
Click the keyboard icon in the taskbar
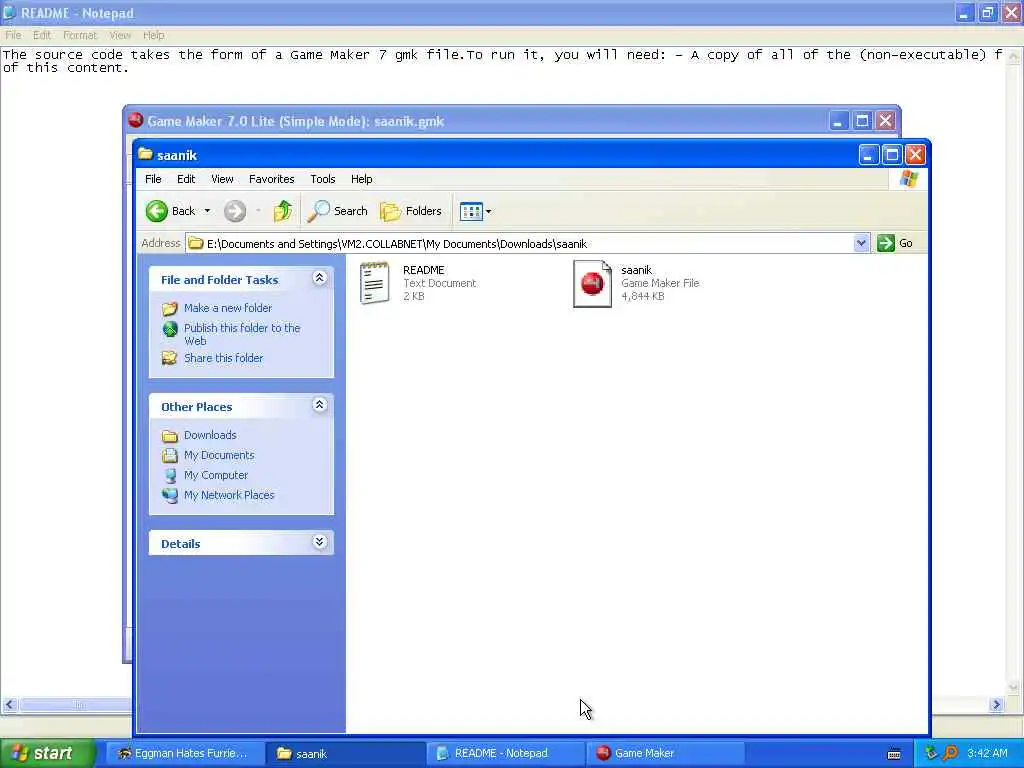894,754
